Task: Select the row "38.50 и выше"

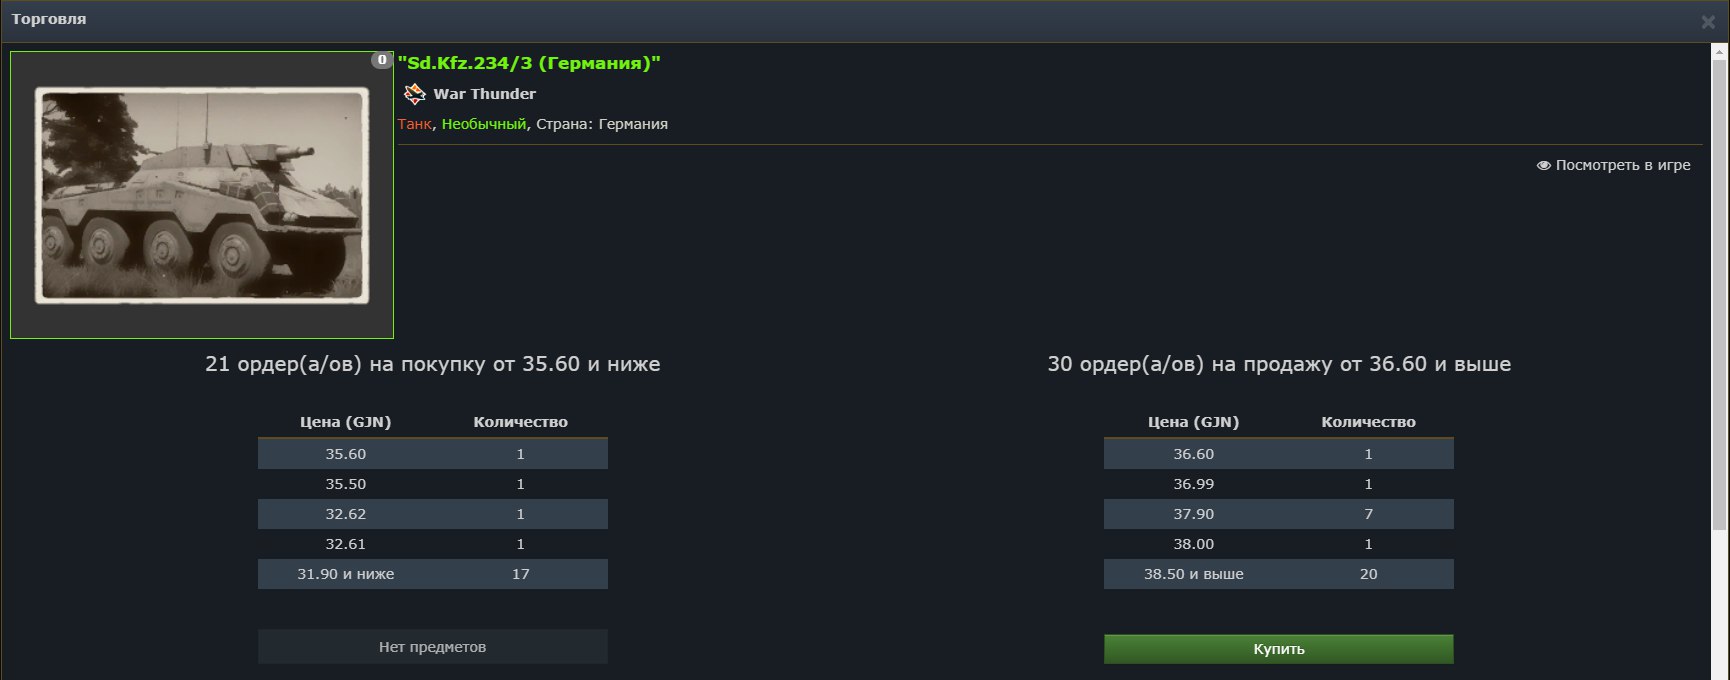Action: [x=1279, y=574]
